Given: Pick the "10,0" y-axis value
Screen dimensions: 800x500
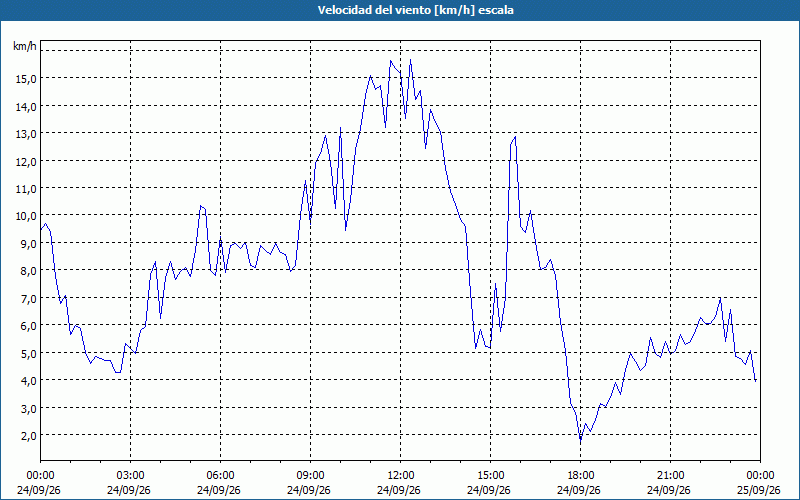Looking at the screenshot, I should [26, 216].
